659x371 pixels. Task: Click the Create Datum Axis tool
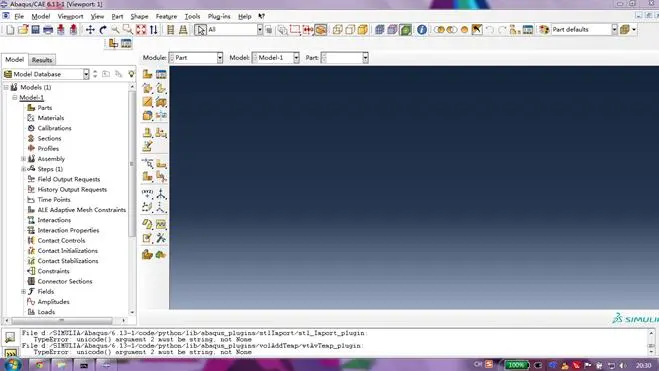click(161, 194)
